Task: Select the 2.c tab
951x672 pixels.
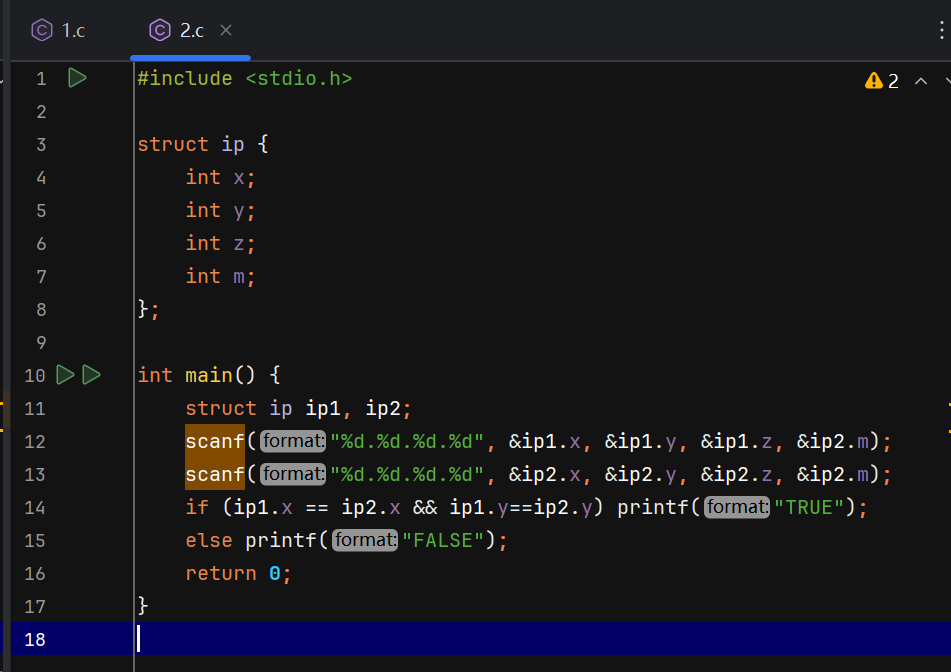Action: [x=191, y=30]
